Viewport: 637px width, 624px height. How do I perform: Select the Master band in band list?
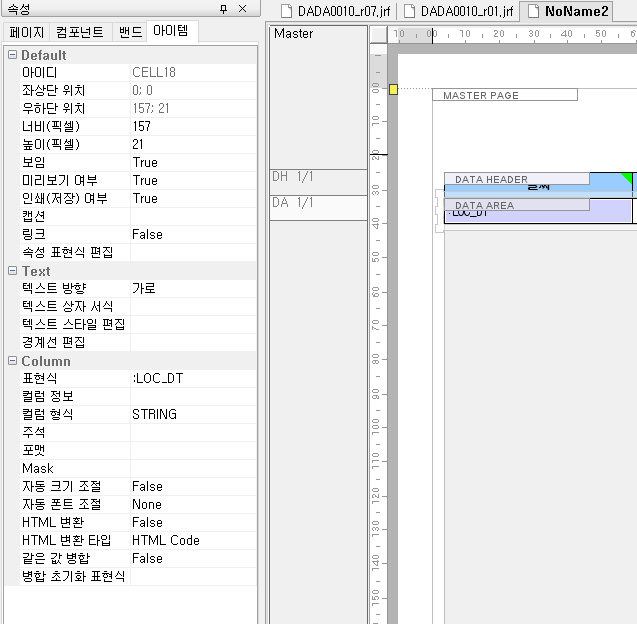pyautogui.click(x=318, y=98)
